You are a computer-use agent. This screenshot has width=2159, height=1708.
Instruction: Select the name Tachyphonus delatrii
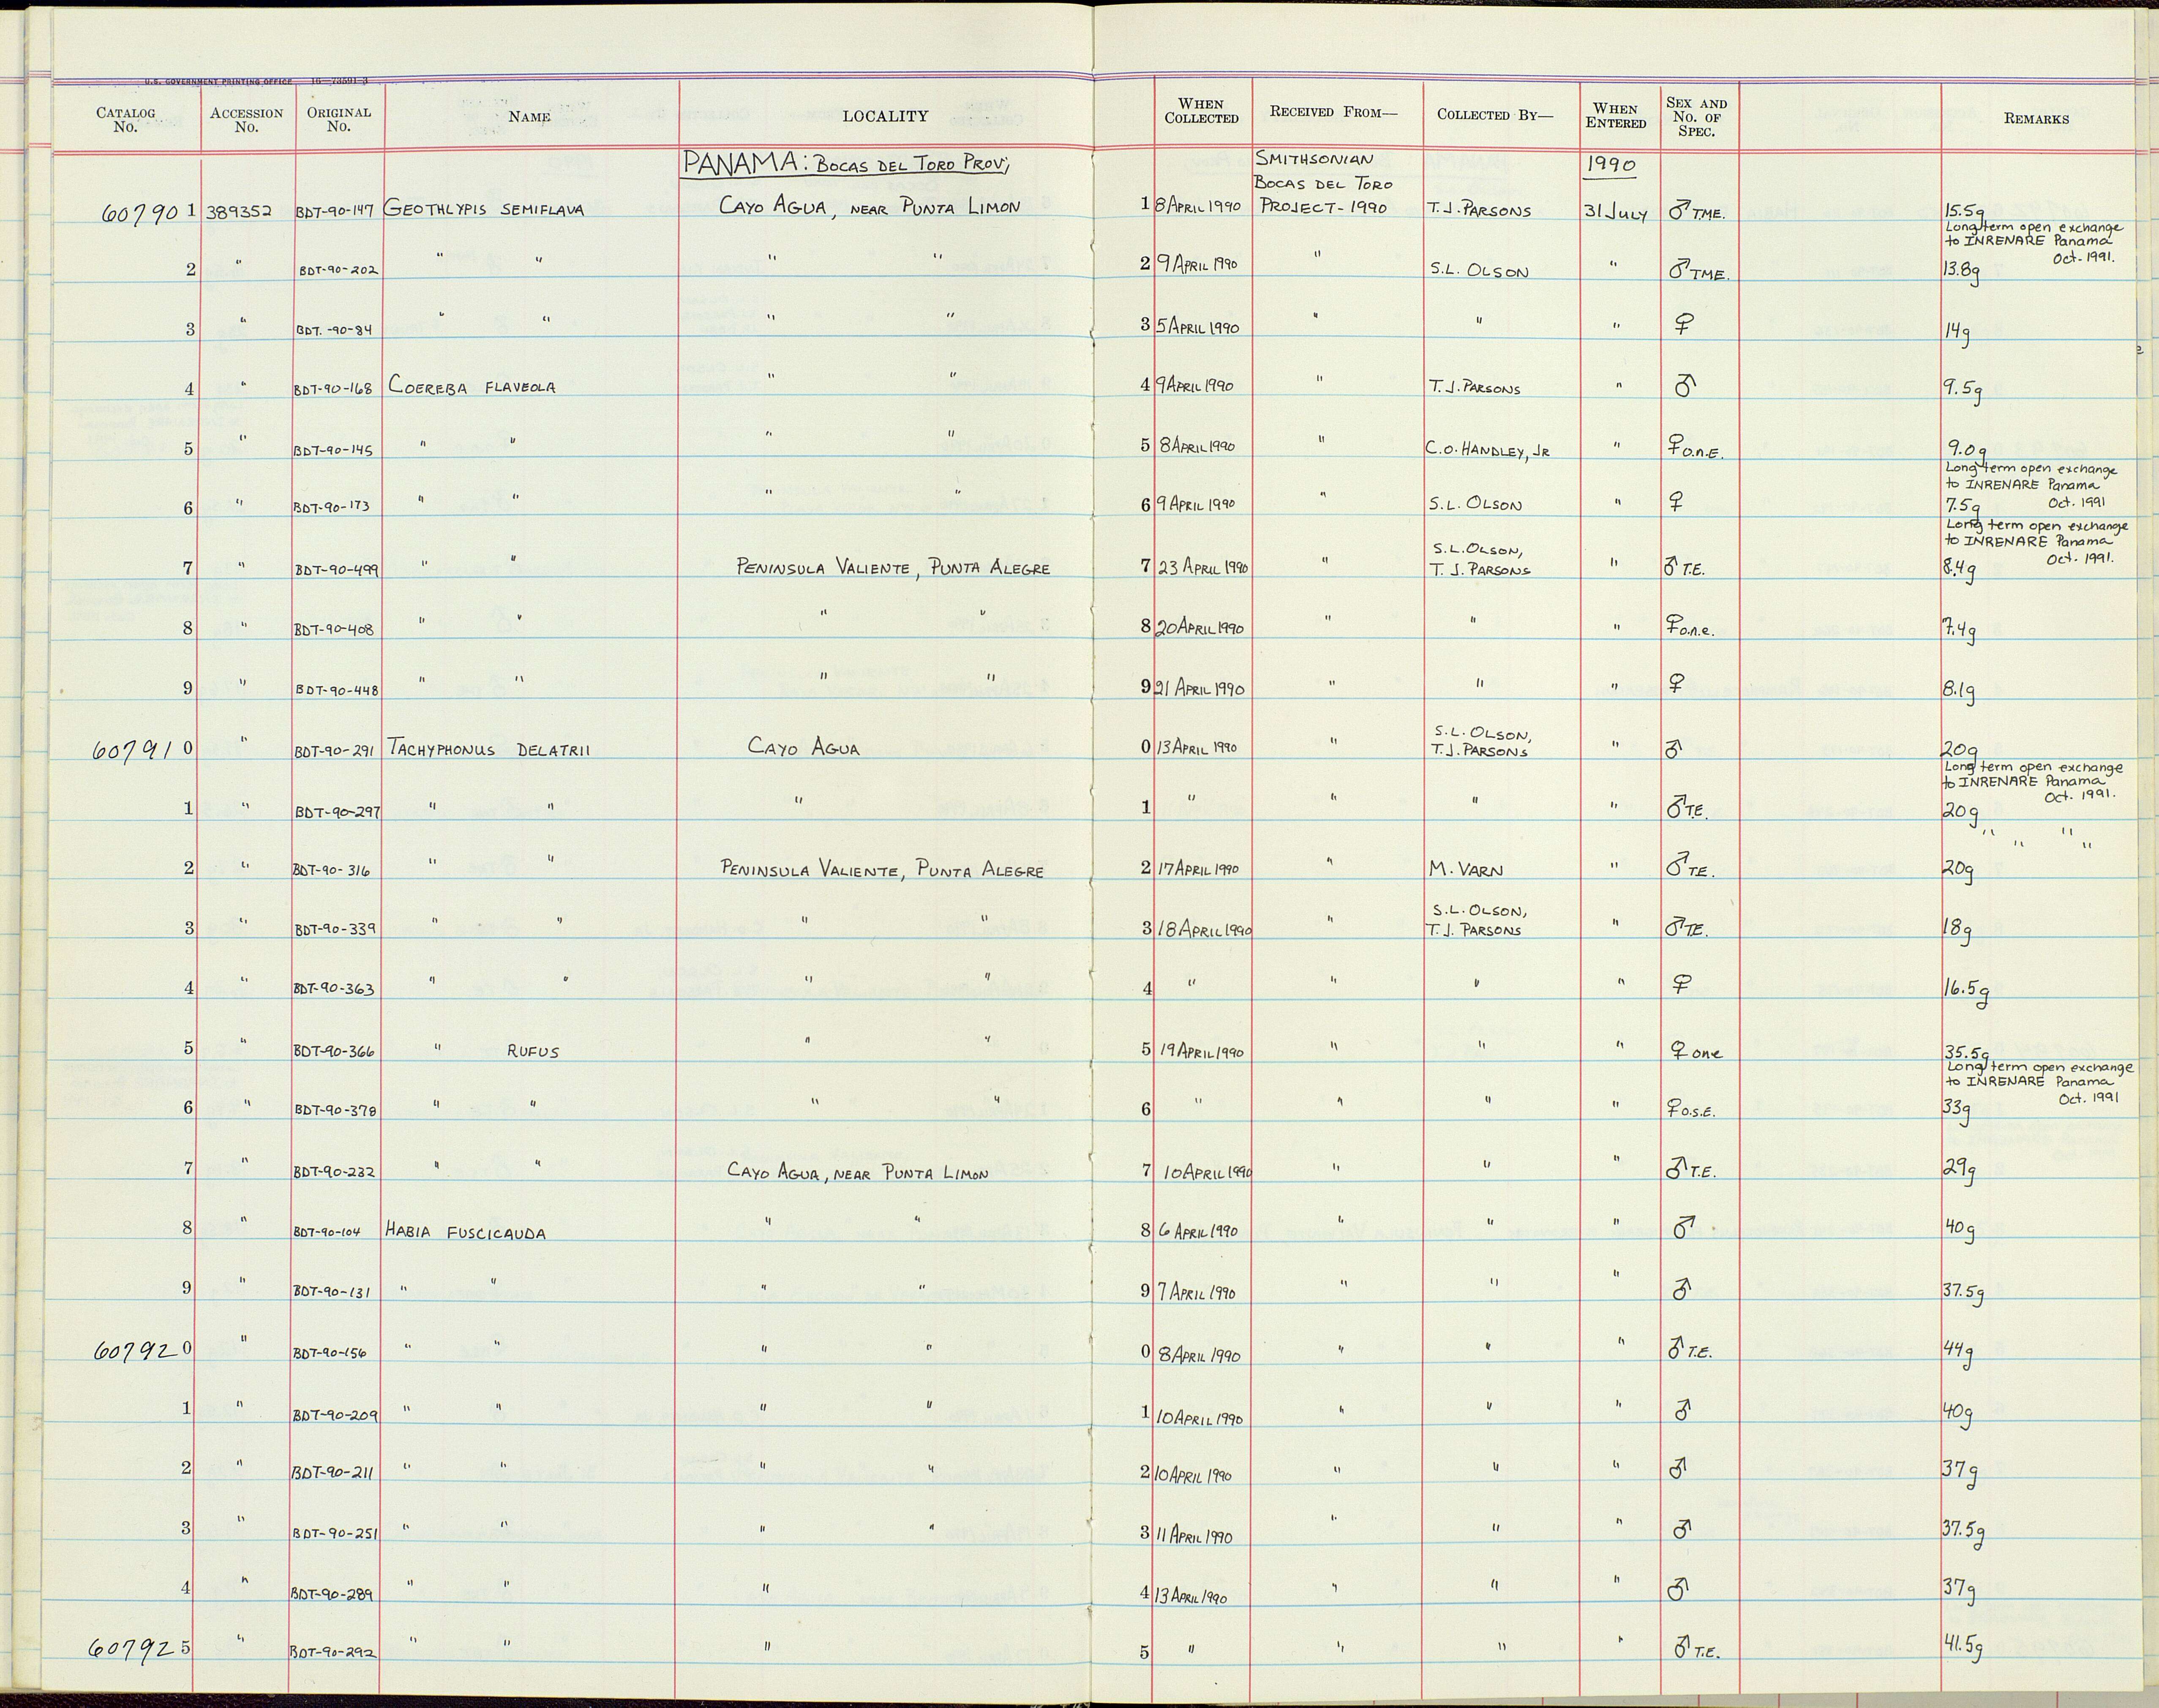click(x=488, y=749)
